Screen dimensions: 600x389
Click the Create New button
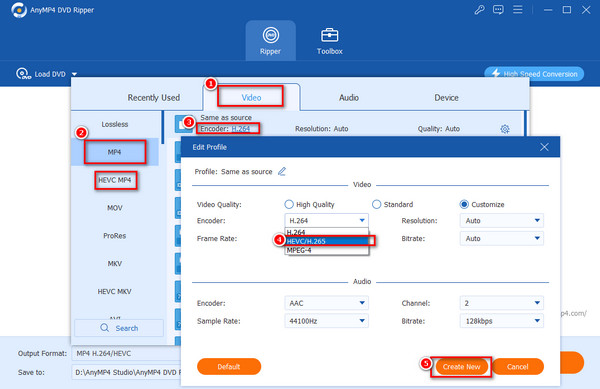(x=461, y=367)
